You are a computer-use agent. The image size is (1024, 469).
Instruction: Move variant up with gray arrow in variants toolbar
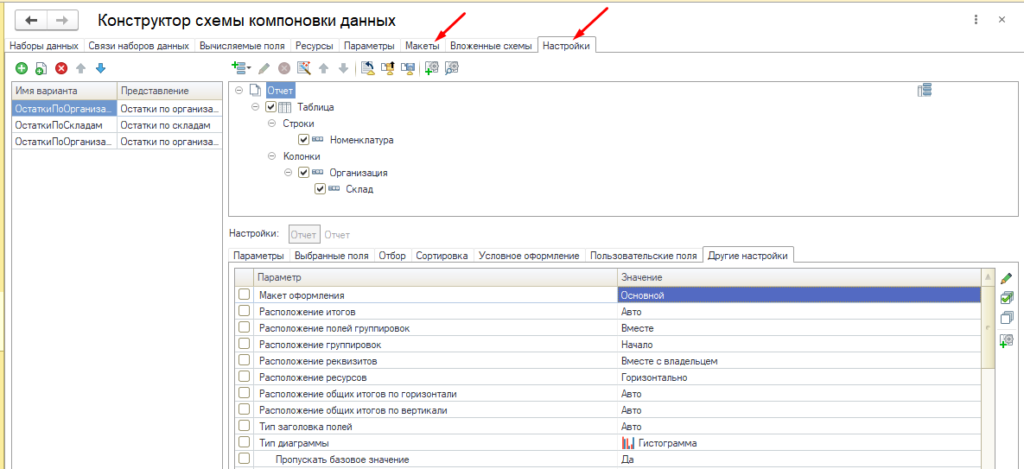point(81,68)
